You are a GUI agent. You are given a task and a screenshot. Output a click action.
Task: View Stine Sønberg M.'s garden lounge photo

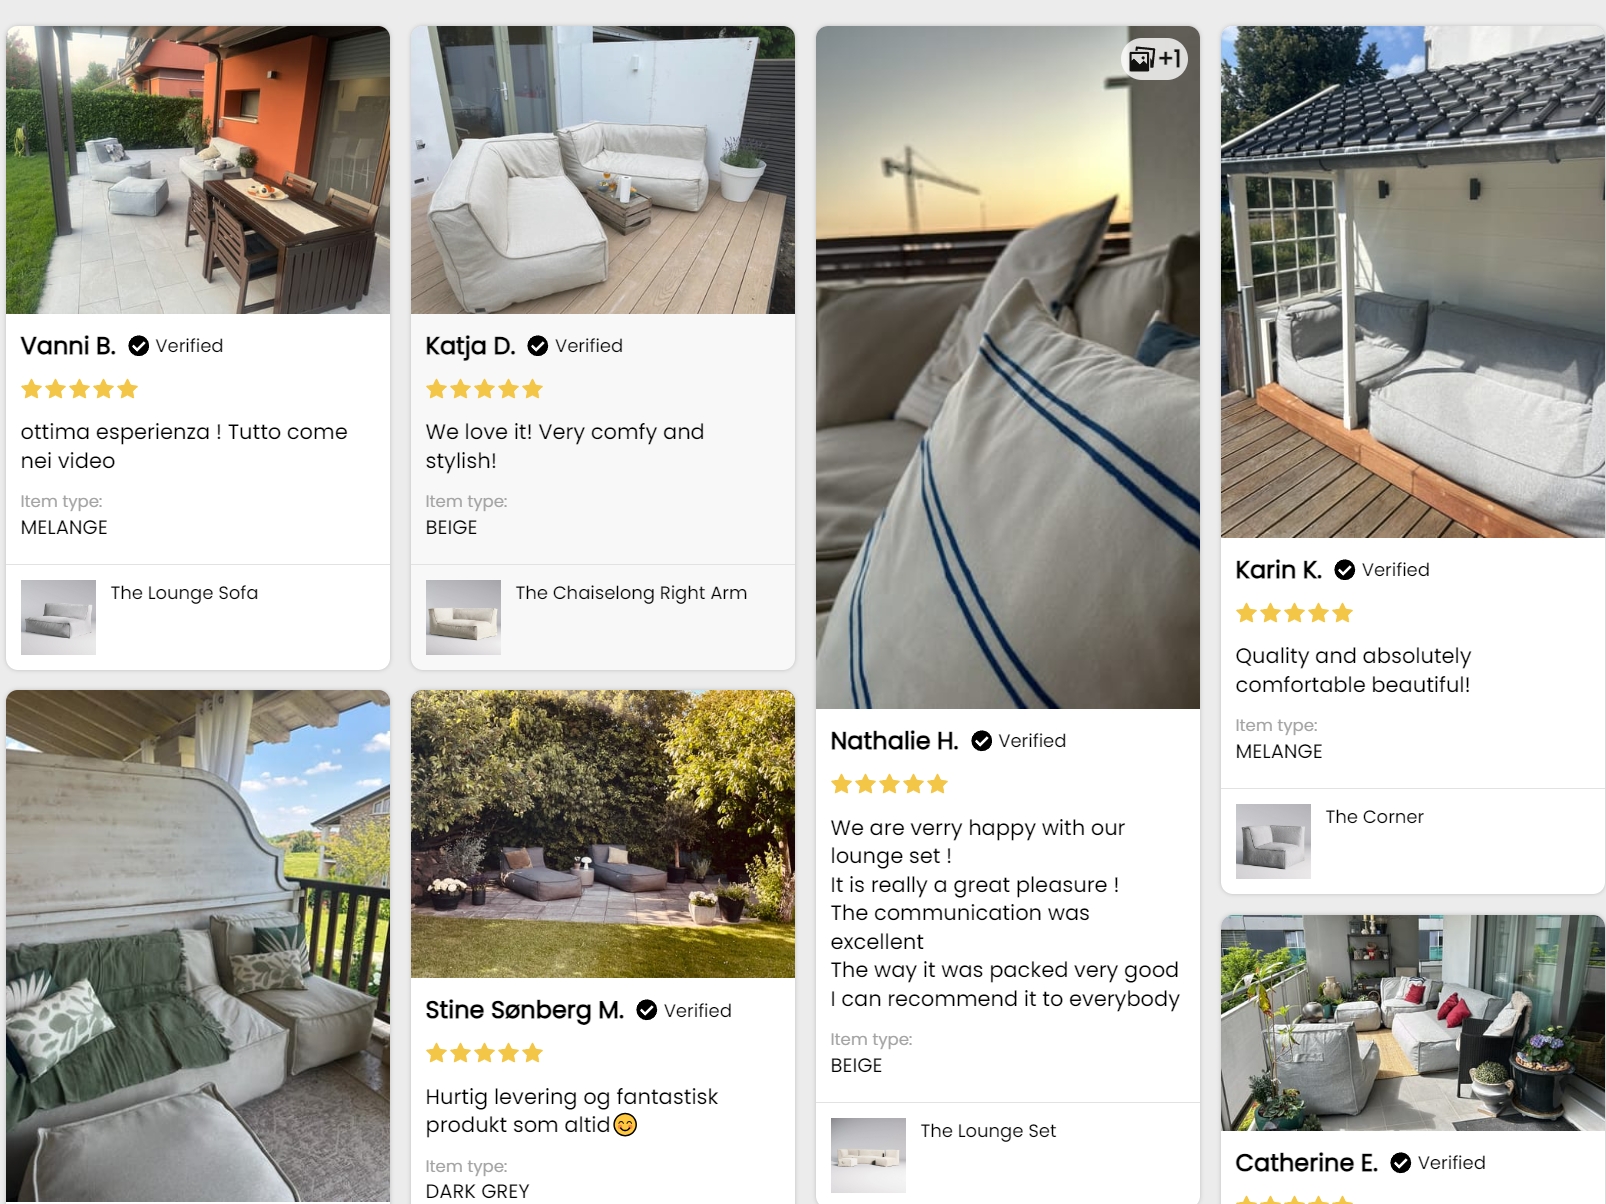click(x=603, y=834)
